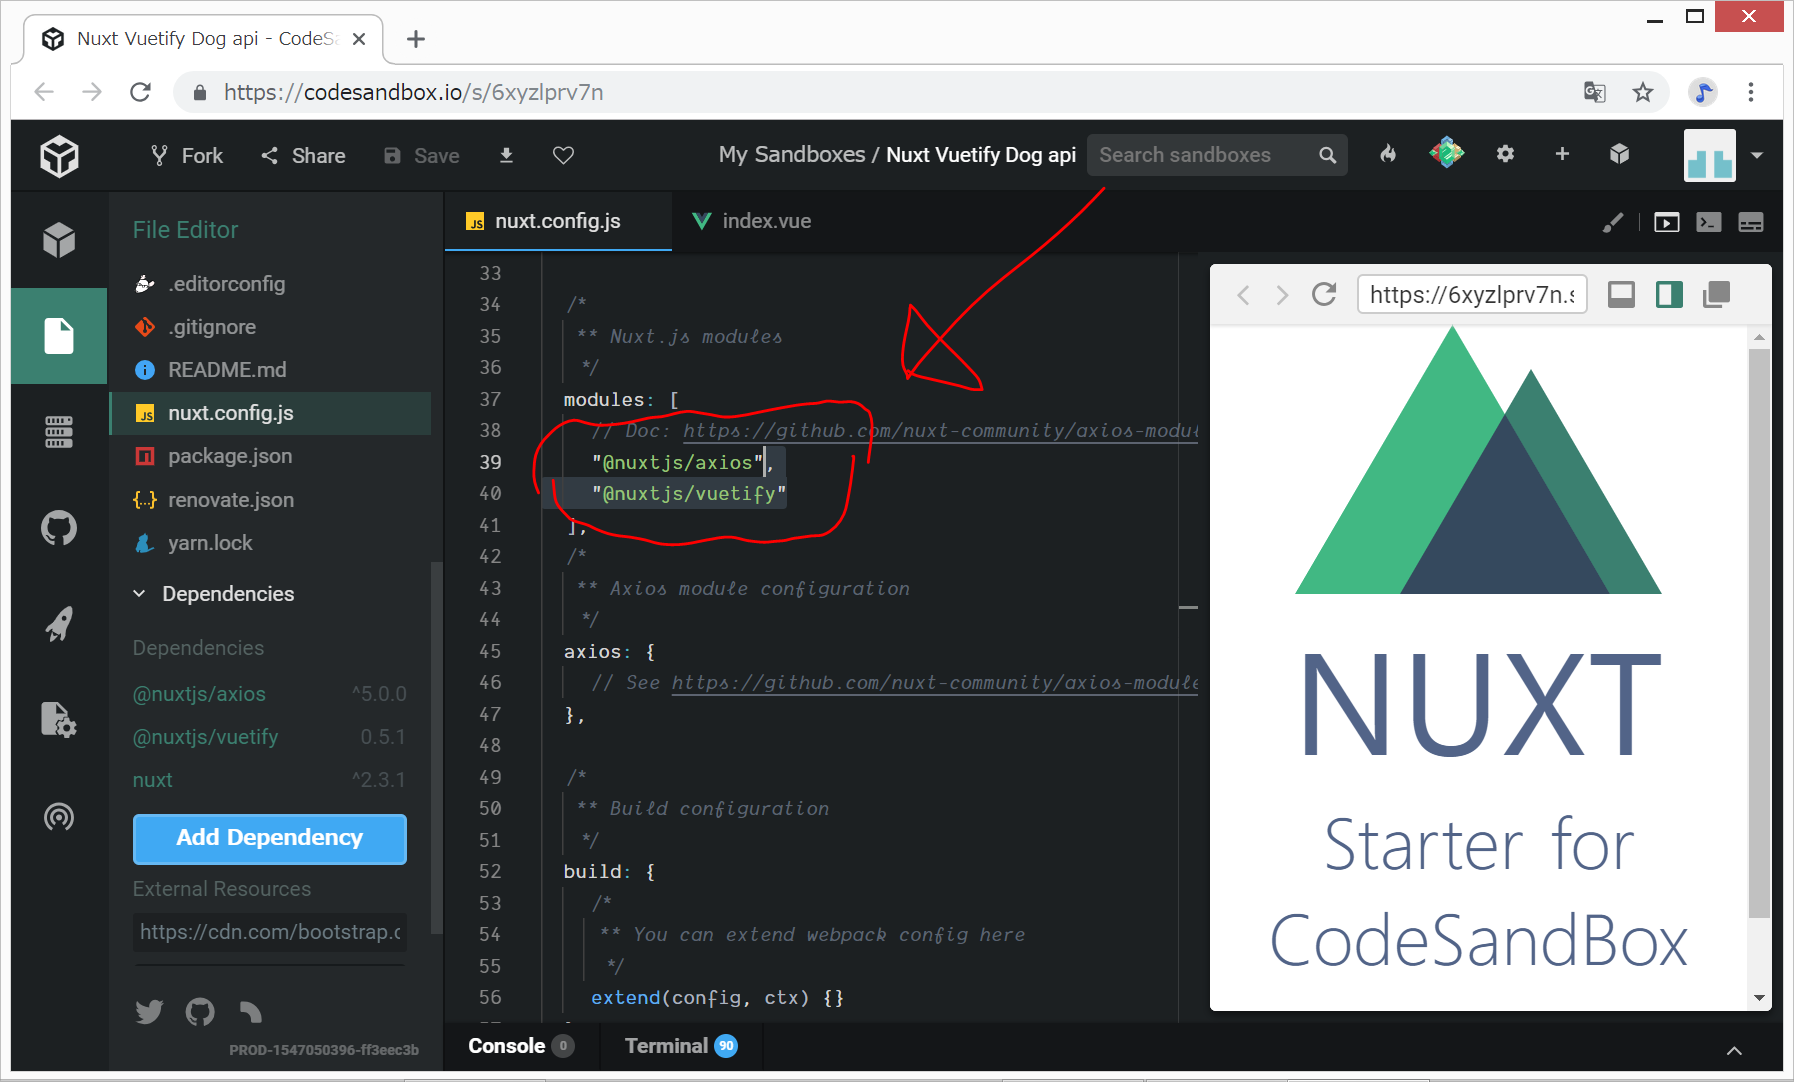Click the like heart icon
Viewport: 1794px width, 1082px height.
pyautogui.click(x=563, y=155)
